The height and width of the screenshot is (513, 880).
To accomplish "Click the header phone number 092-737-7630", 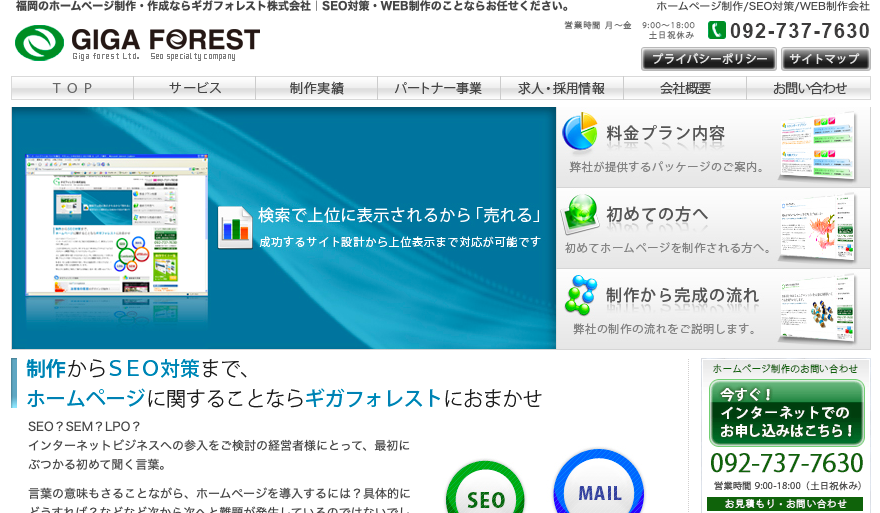I will click(800, 31).
